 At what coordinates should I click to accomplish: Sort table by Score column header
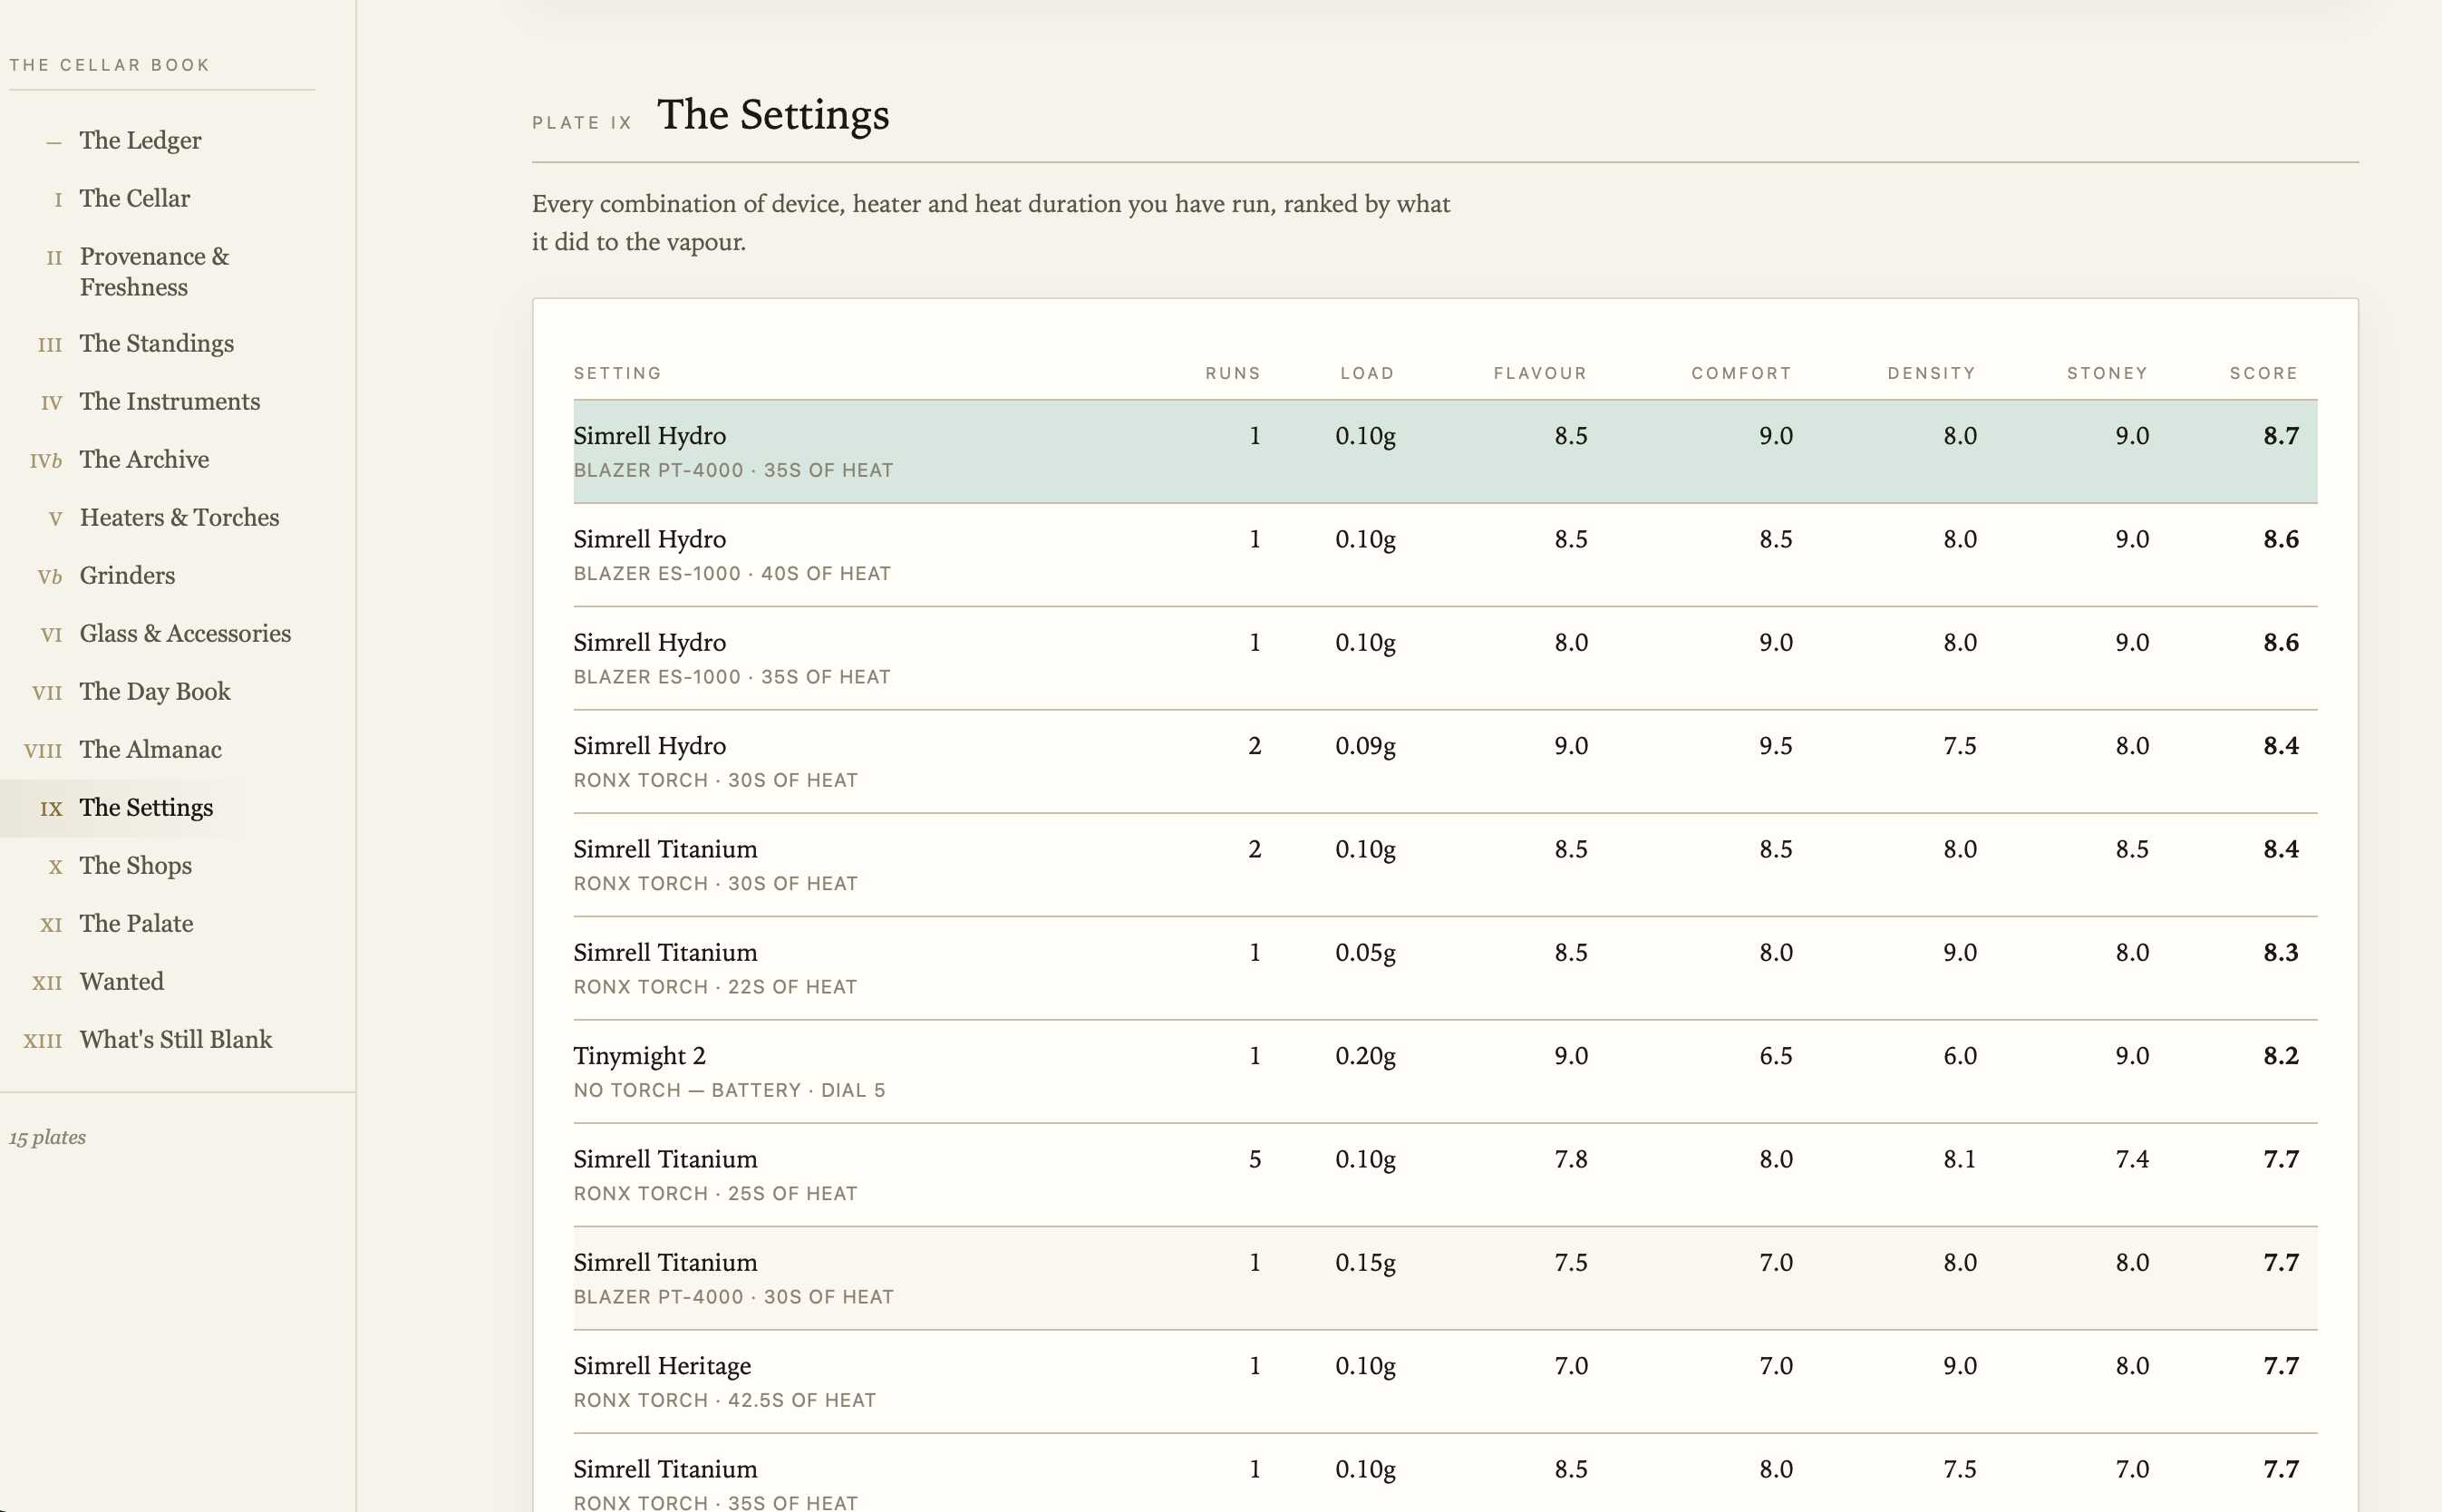pos(2263,373)
